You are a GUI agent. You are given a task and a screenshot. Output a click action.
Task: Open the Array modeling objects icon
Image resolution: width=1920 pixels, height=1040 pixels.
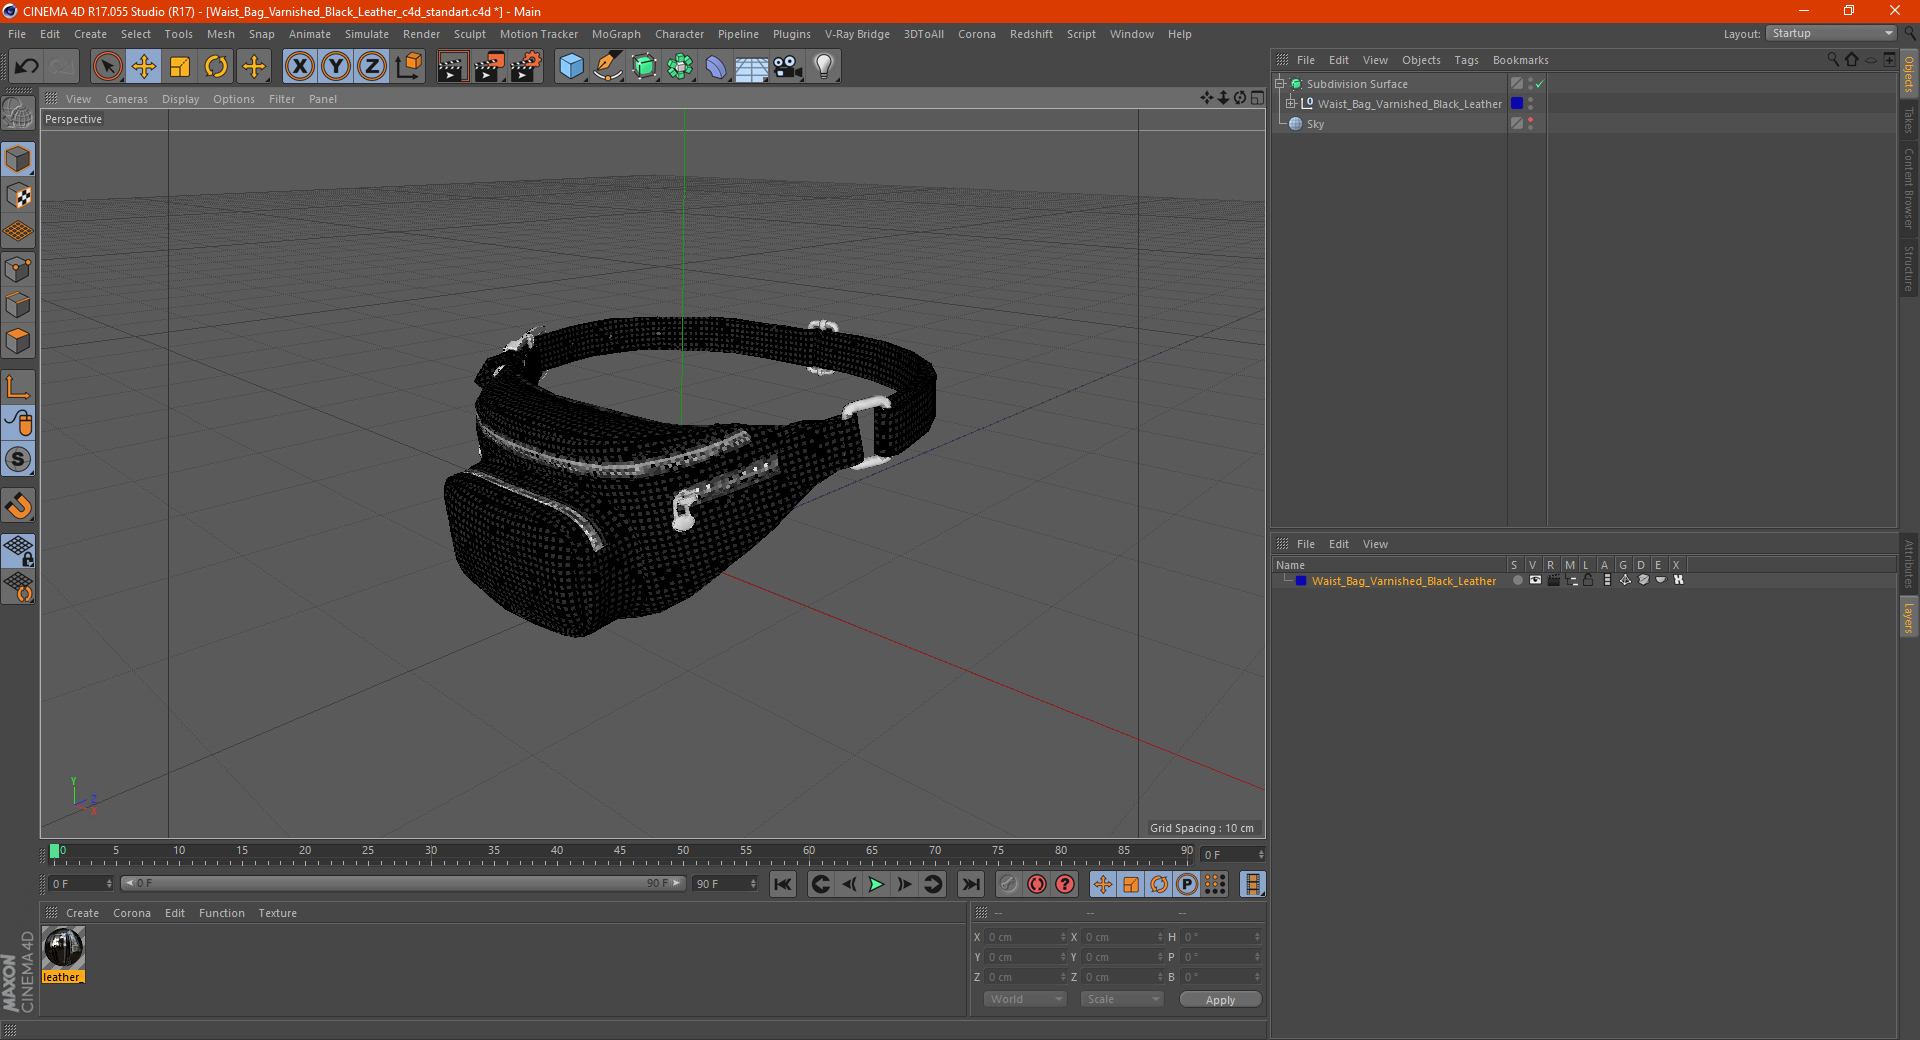[680, 67]
